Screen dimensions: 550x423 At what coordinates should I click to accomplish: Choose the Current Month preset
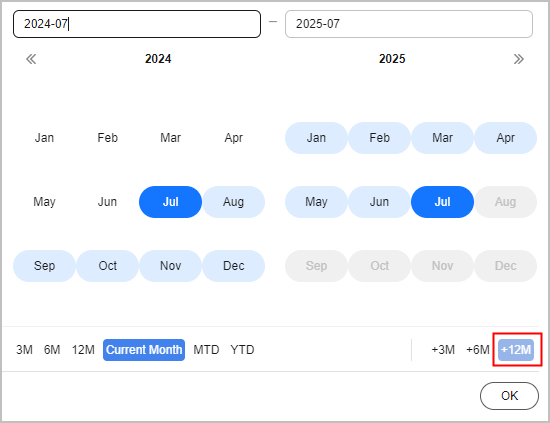pyautogui.click(x=144, y=350)
